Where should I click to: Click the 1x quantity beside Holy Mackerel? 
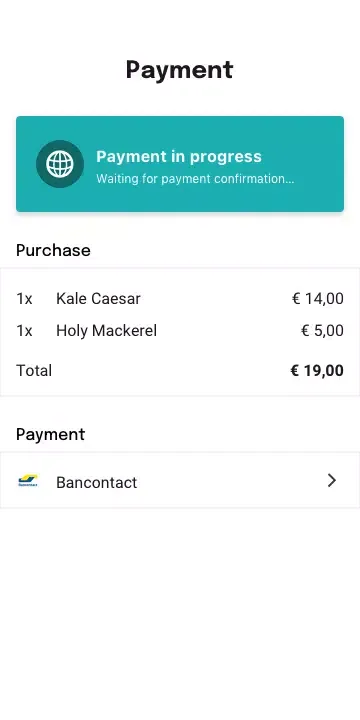click(x=24, y=331)
